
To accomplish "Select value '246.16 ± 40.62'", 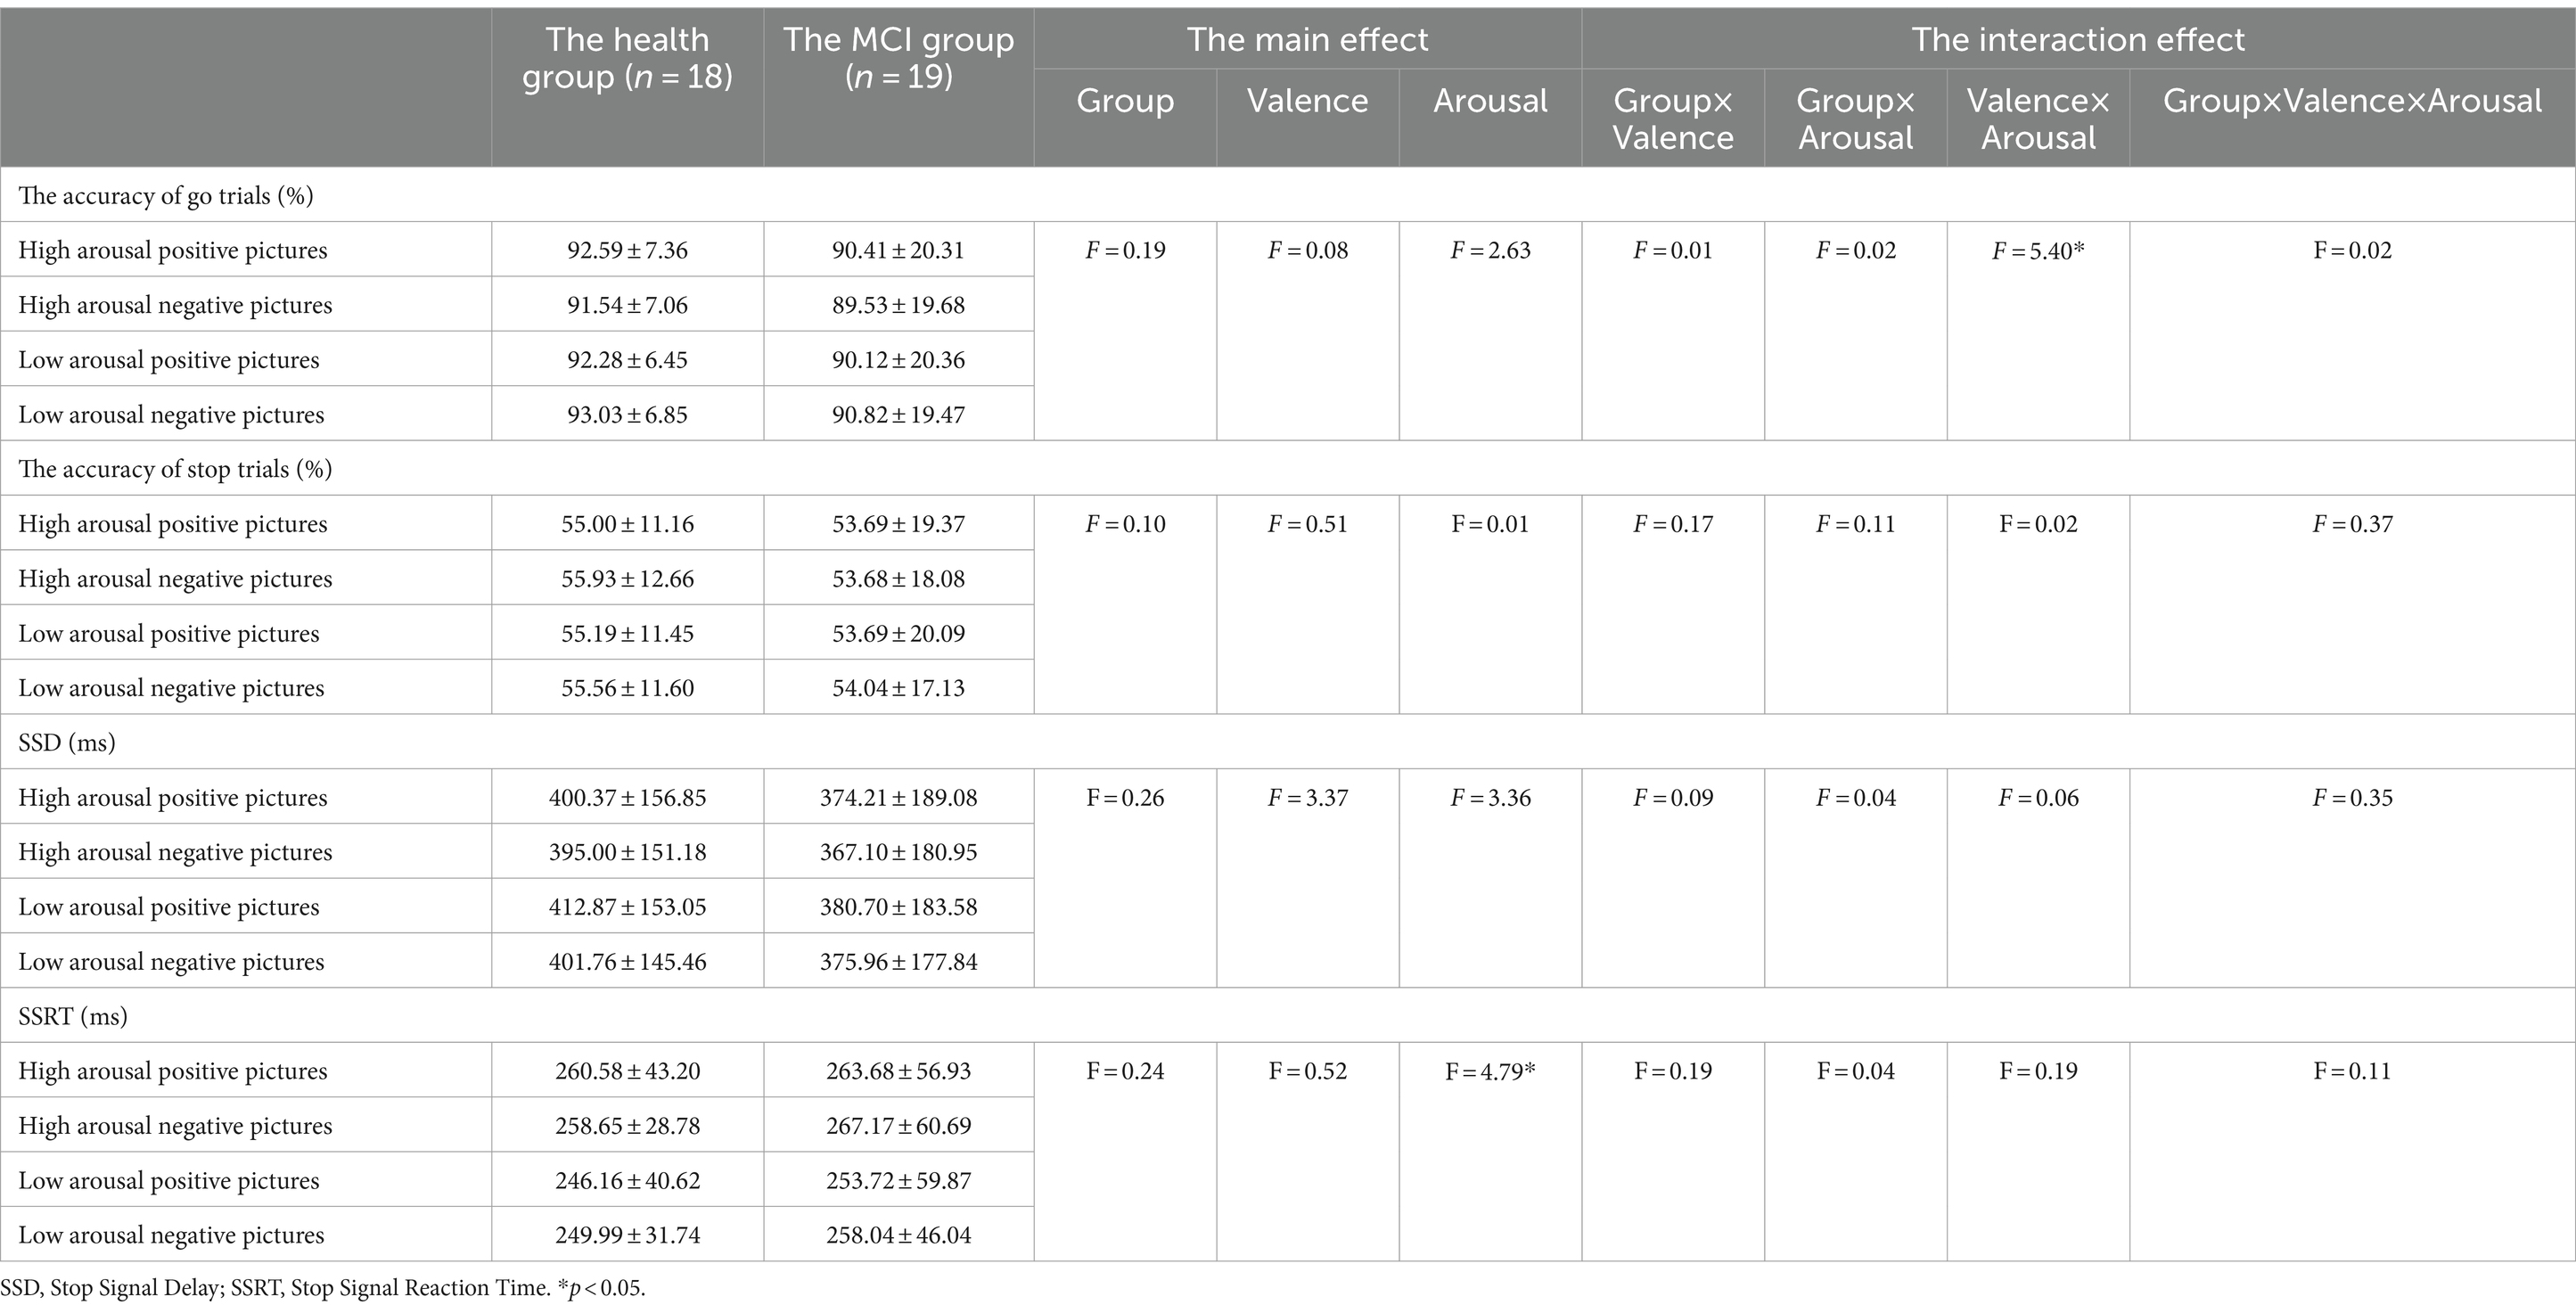I will click(x=627, y=1181).
